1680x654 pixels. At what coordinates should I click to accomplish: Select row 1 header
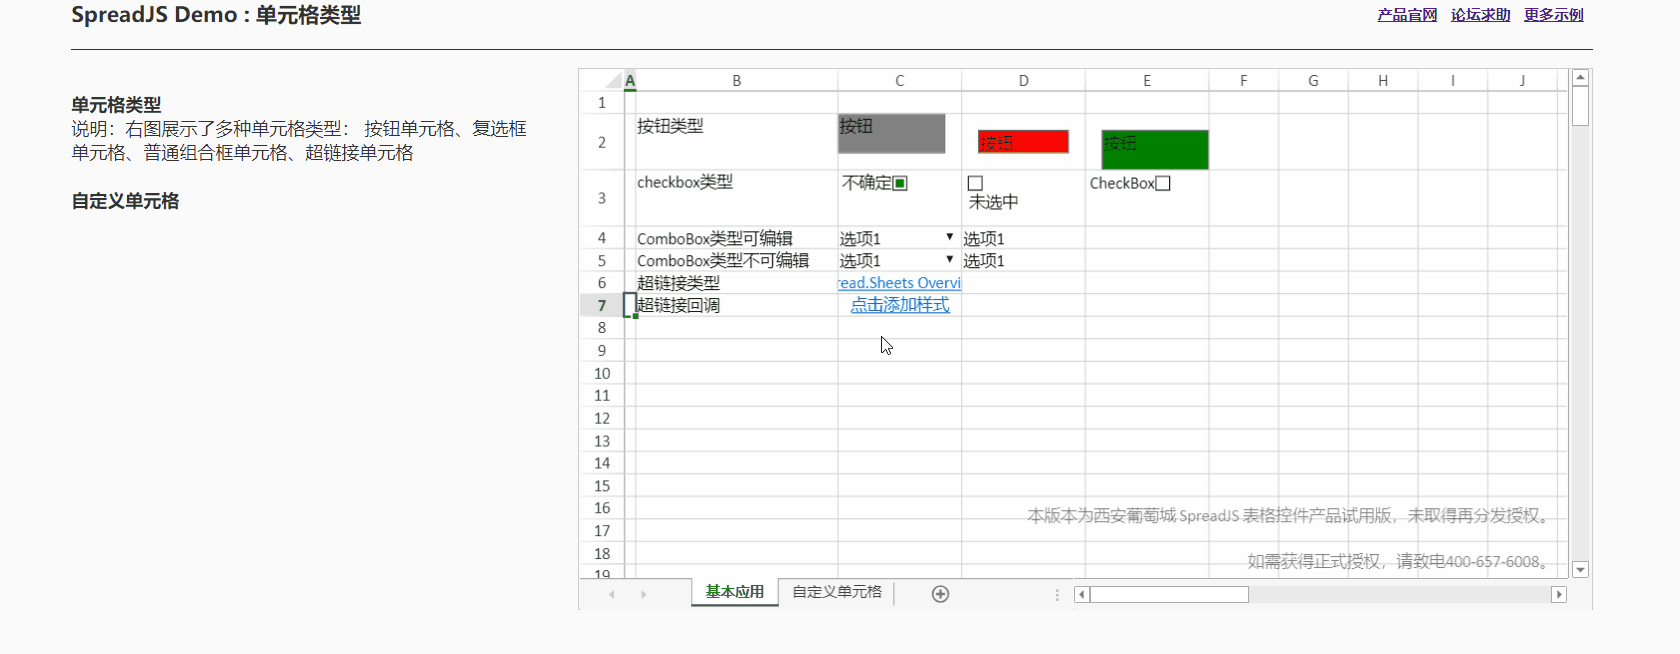(x=602, y=102)
